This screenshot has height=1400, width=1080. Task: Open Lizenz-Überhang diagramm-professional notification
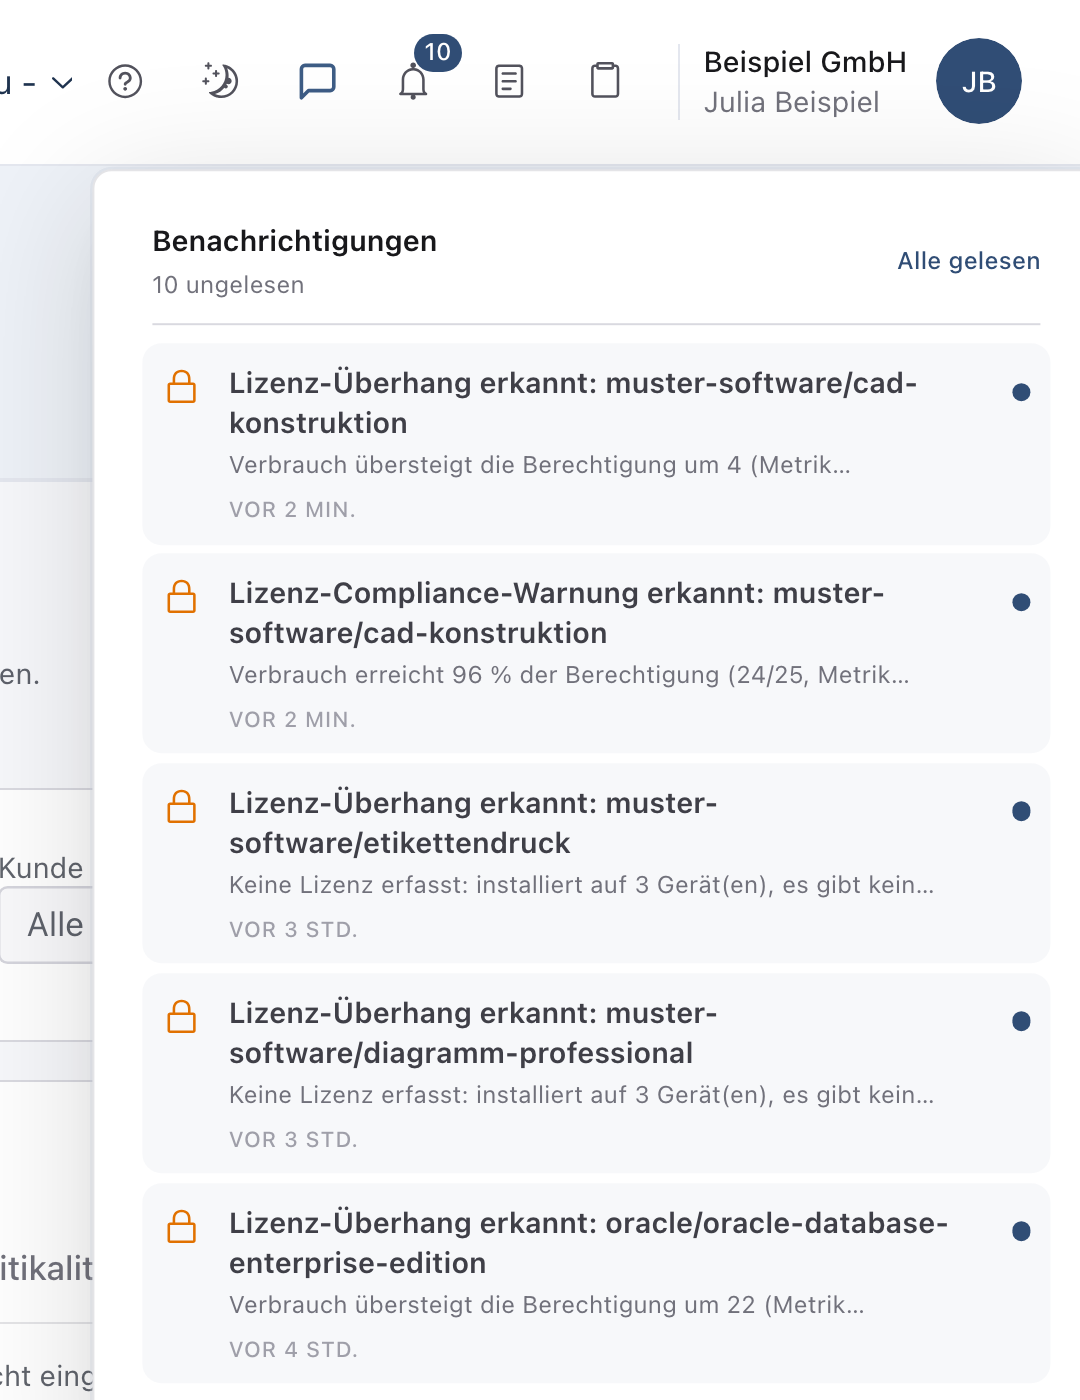coord(596,1074)
